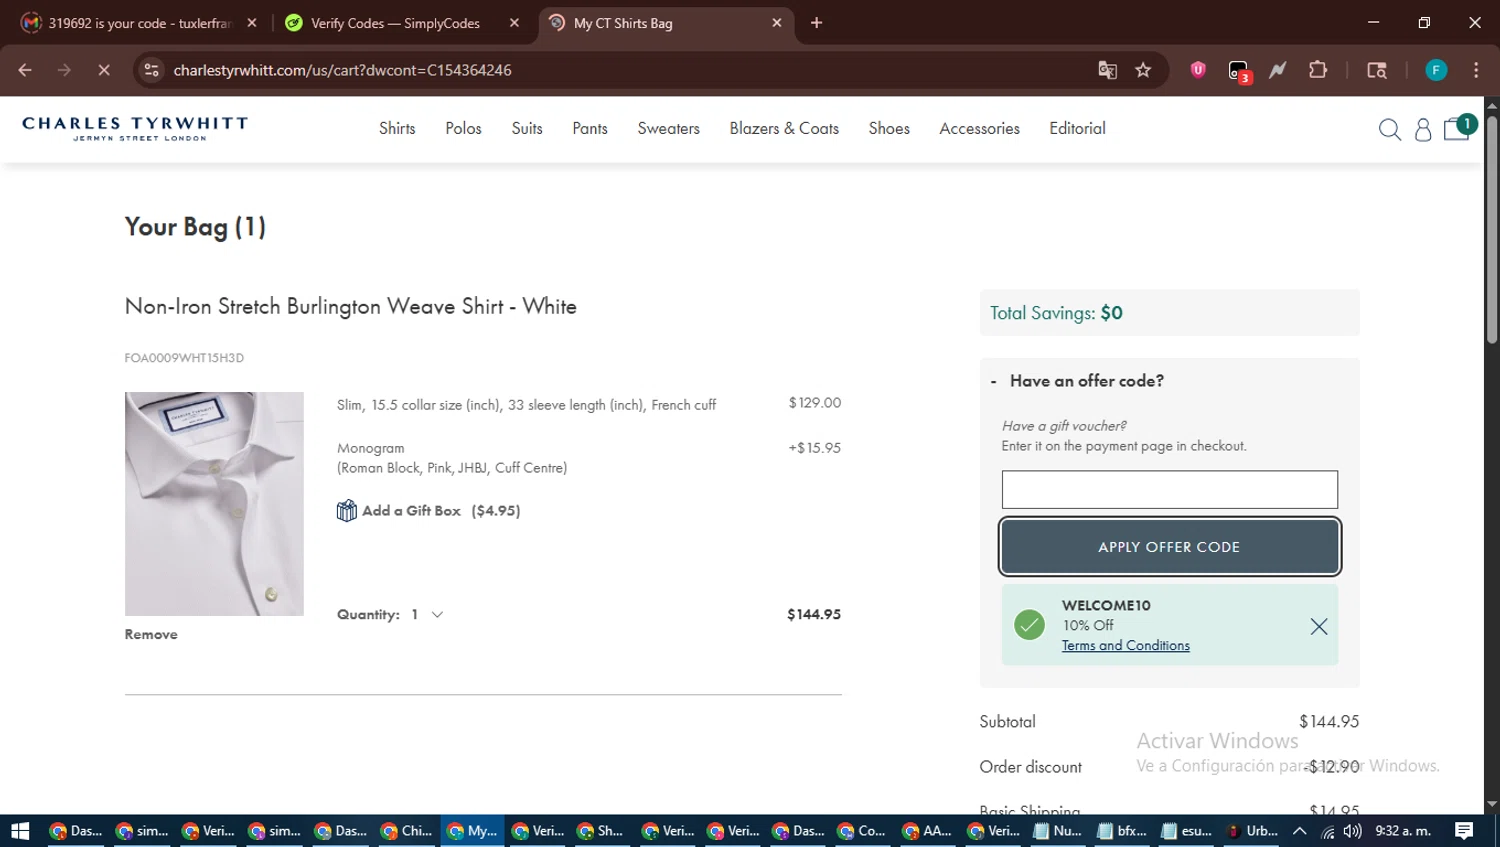The height and width of the screenshot is (847, 1500).
Task: Stop the page from loading
Action: pyautogui.click(x=103, y=70)
